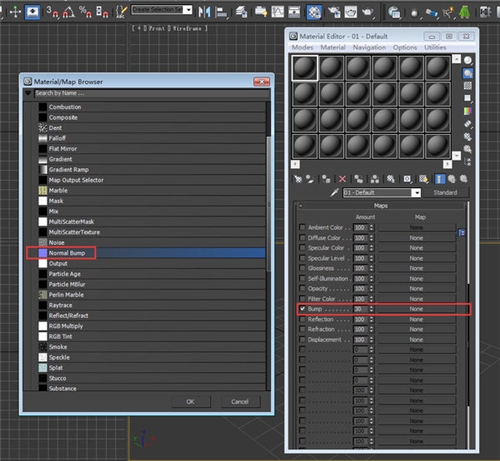The width and height of the screenshot is (500, 461).
Task: Click OK in Material/Map Browser
Action: [x=191, y=402]
